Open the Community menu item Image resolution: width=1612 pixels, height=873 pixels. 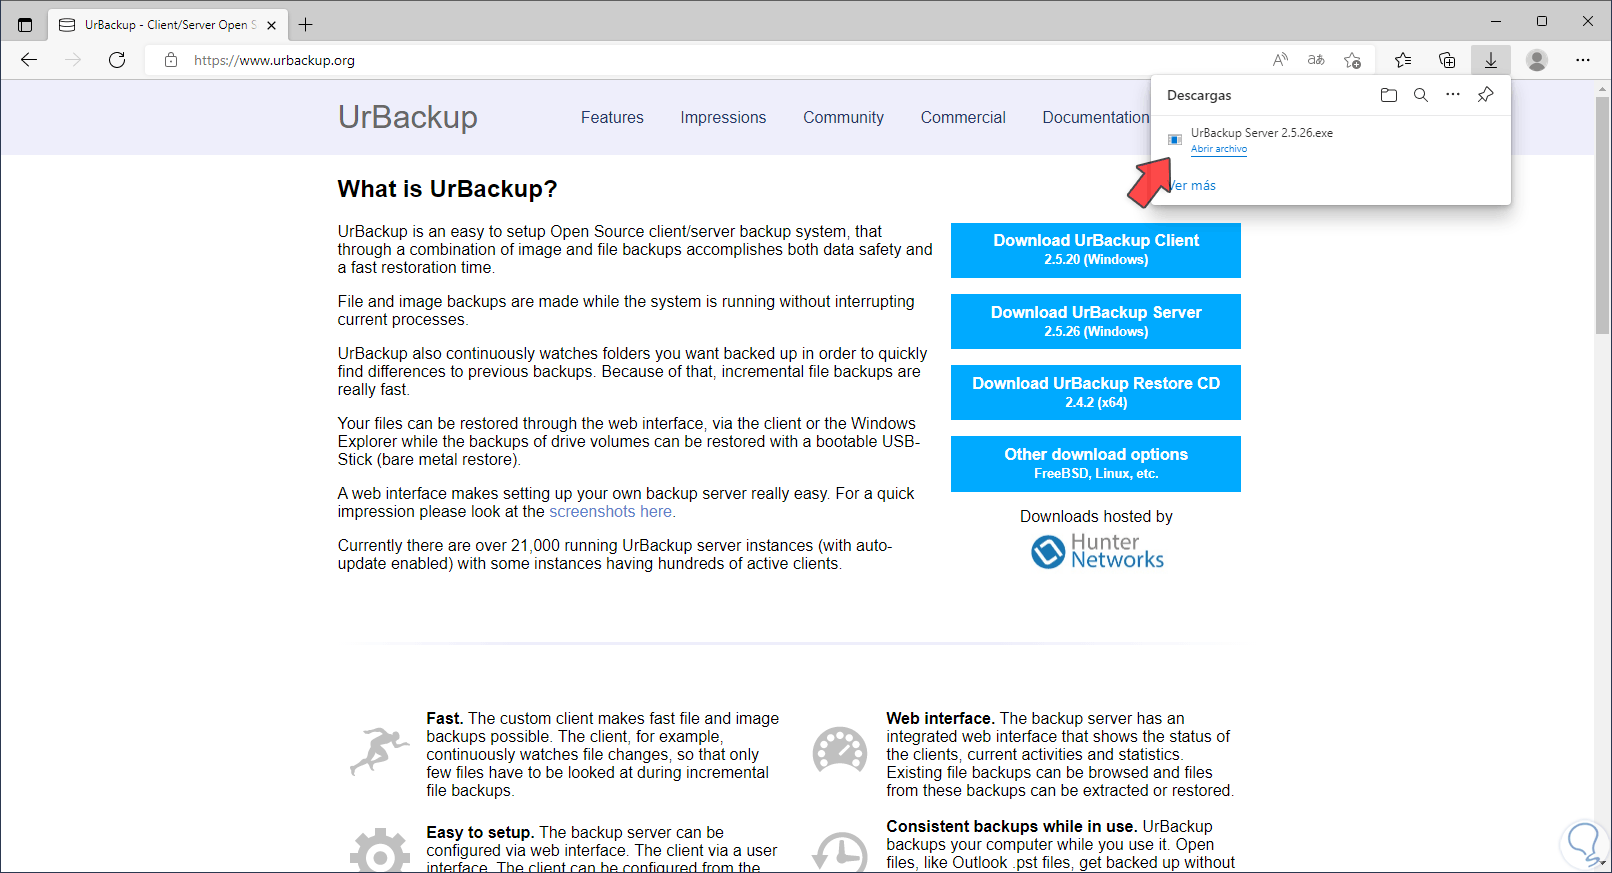click(x=843, y=117)
